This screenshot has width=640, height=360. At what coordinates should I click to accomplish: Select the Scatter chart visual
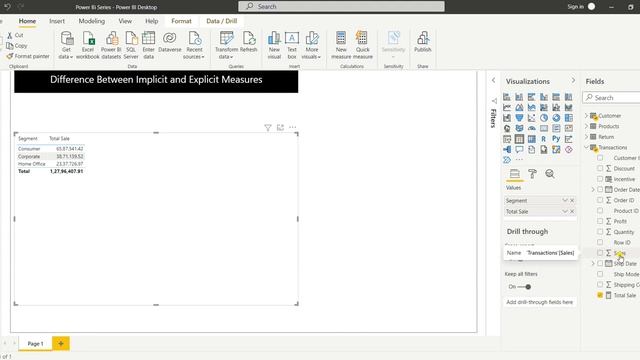pos(531,118)
